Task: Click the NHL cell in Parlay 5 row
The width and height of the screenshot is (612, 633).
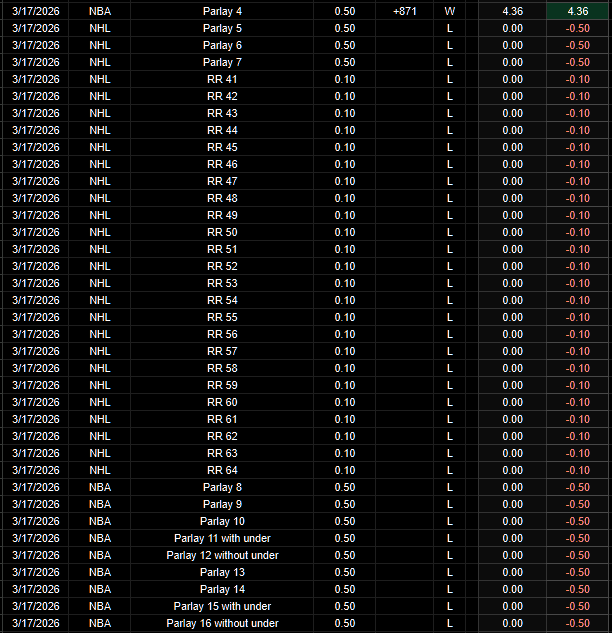Action: (x=100, y=28)
